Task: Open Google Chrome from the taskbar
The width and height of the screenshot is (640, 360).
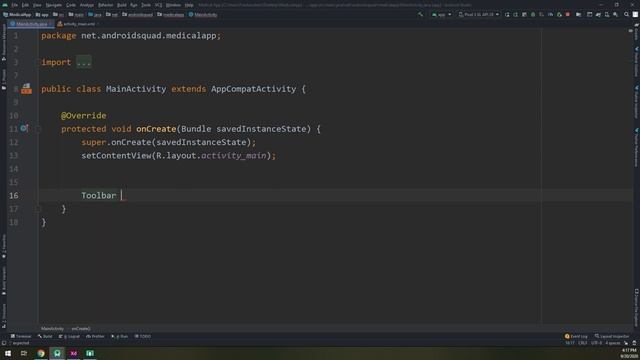Action: click(x=41, y=353)
